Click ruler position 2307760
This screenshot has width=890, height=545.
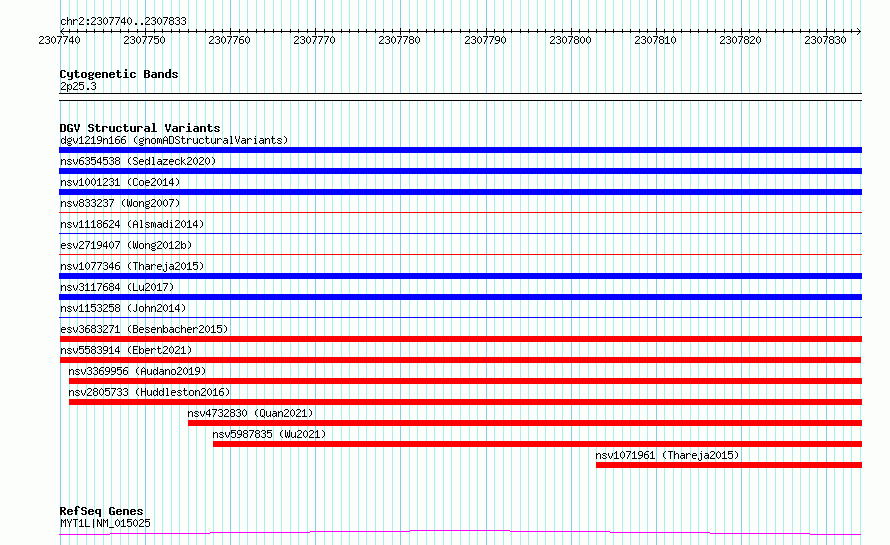coord(229,40)
